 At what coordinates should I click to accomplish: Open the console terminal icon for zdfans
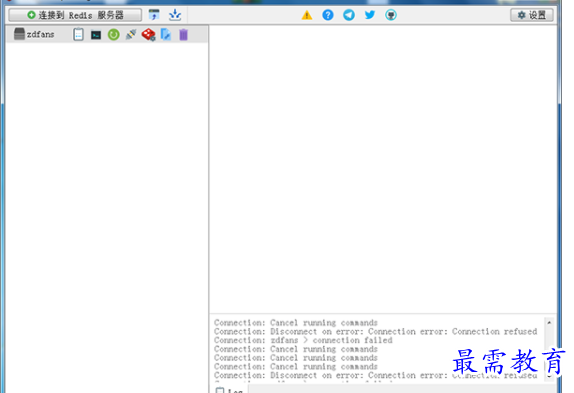[x=96, y=35]
